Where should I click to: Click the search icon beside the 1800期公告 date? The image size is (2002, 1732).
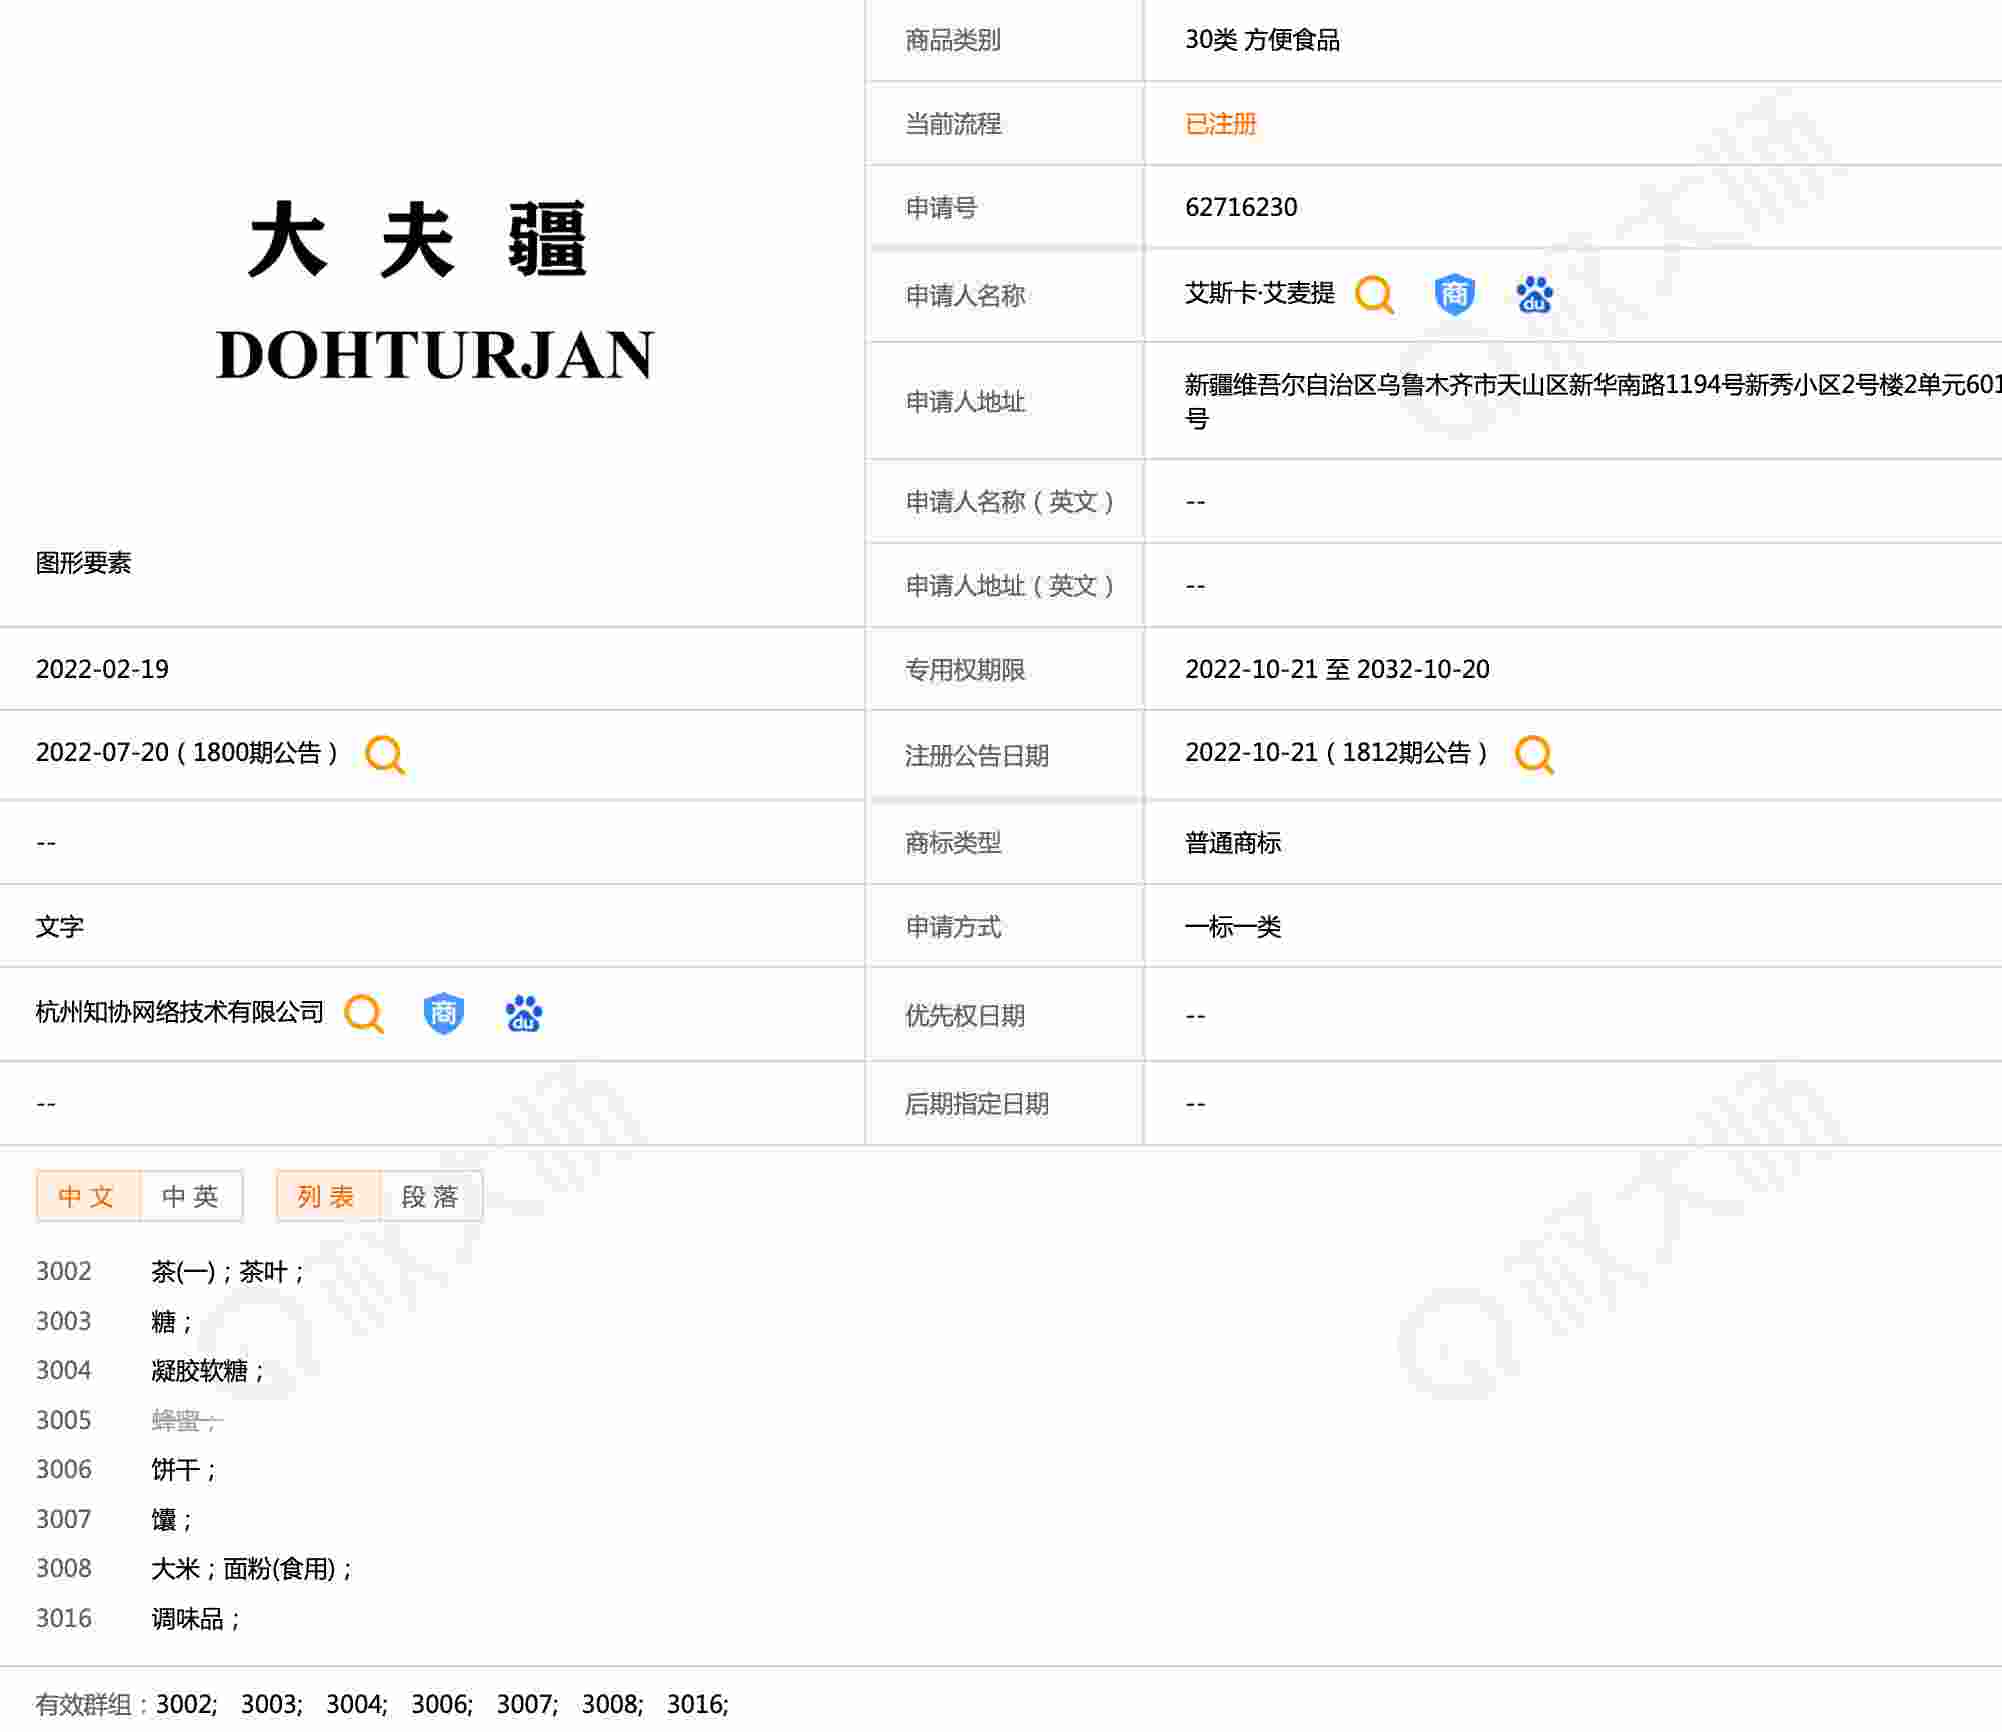click(x=385, y=755)
